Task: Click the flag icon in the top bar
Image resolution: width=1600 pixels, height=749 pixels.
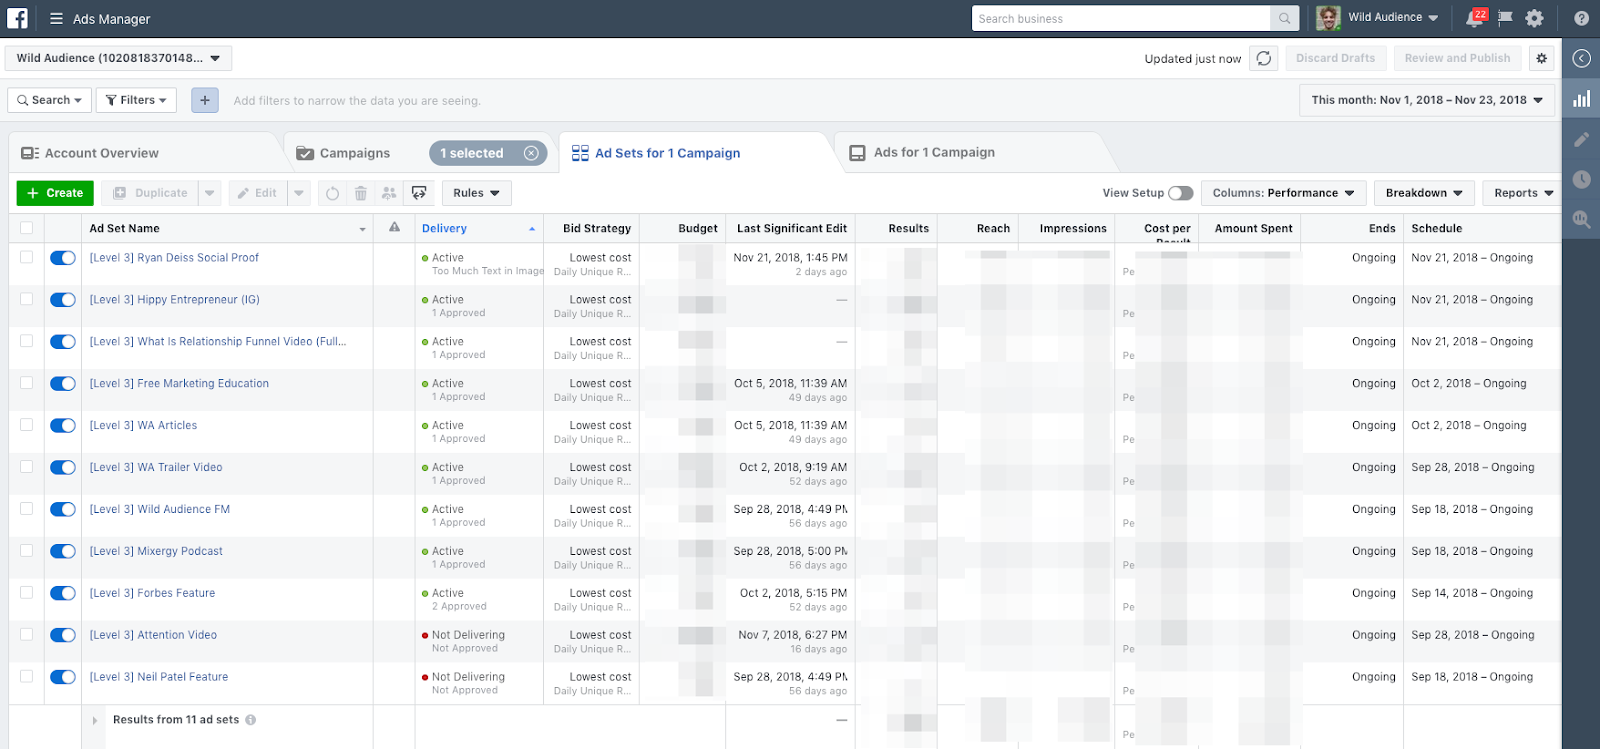Action: (x=1505, y=18)
